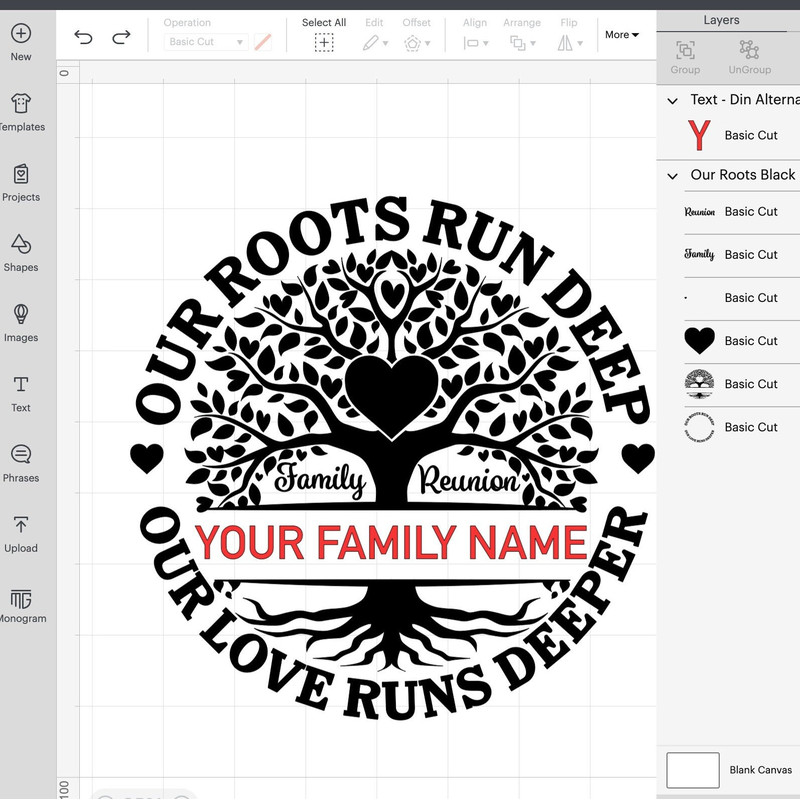The height and width of the screenshot is (800, 800).
Task: Collapse the Our Roots Black layer group
Action: coord(673,175)
